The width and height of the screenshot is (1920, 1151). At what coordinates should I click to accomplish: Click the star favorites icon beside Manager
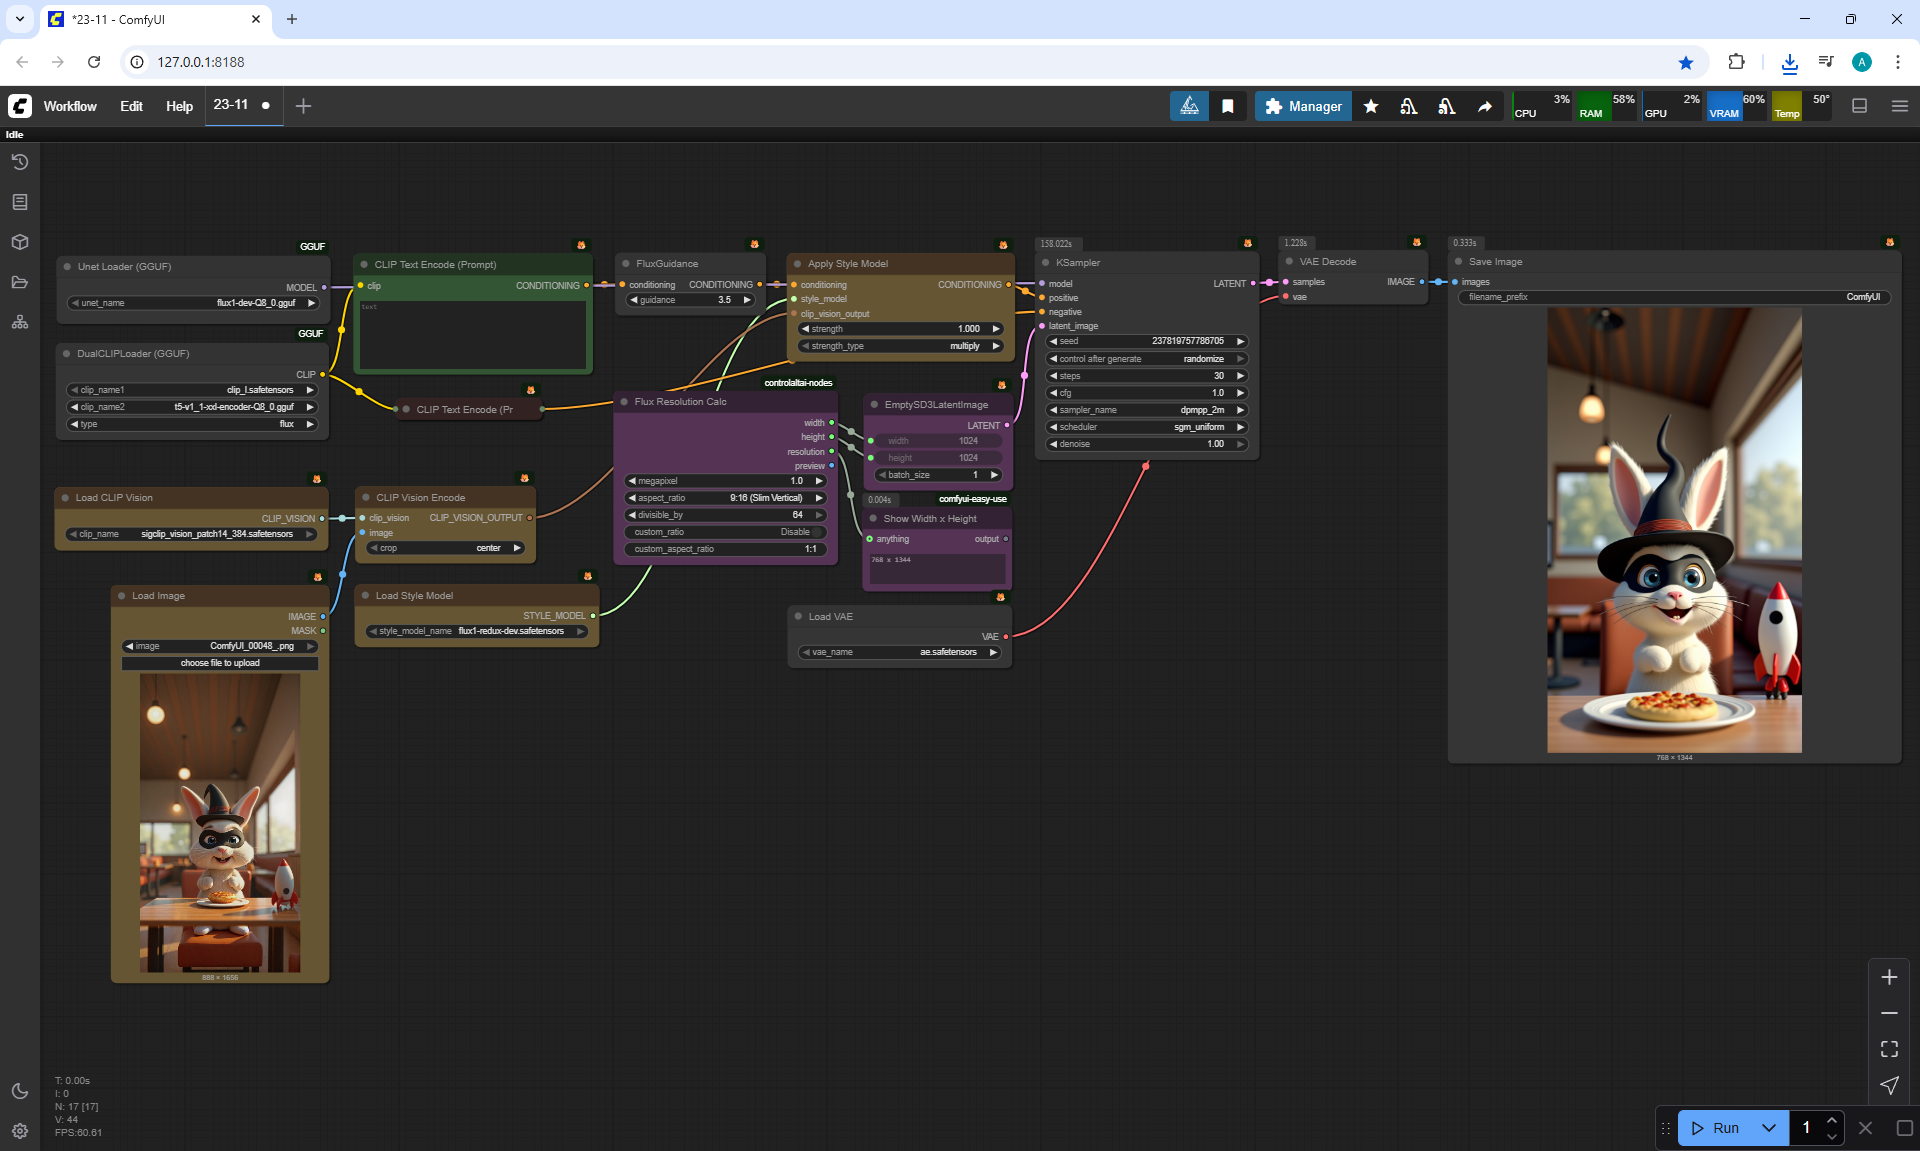(x=1371, y=106)
